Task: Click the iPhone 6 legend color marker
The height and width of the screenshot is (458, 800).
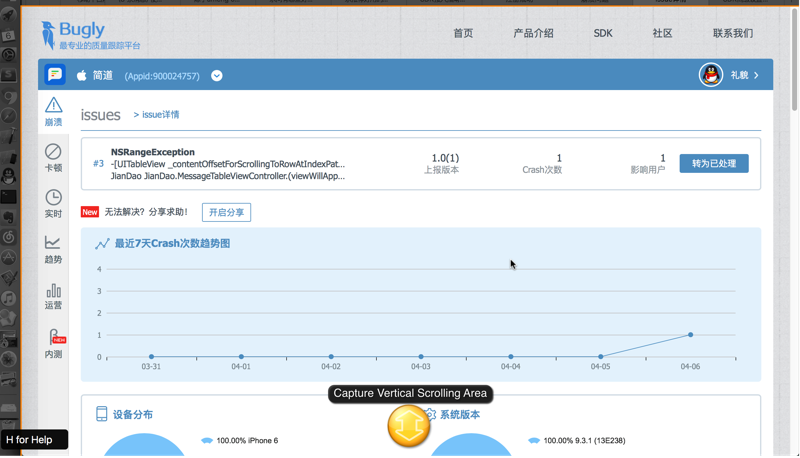Action: [207, 441]
